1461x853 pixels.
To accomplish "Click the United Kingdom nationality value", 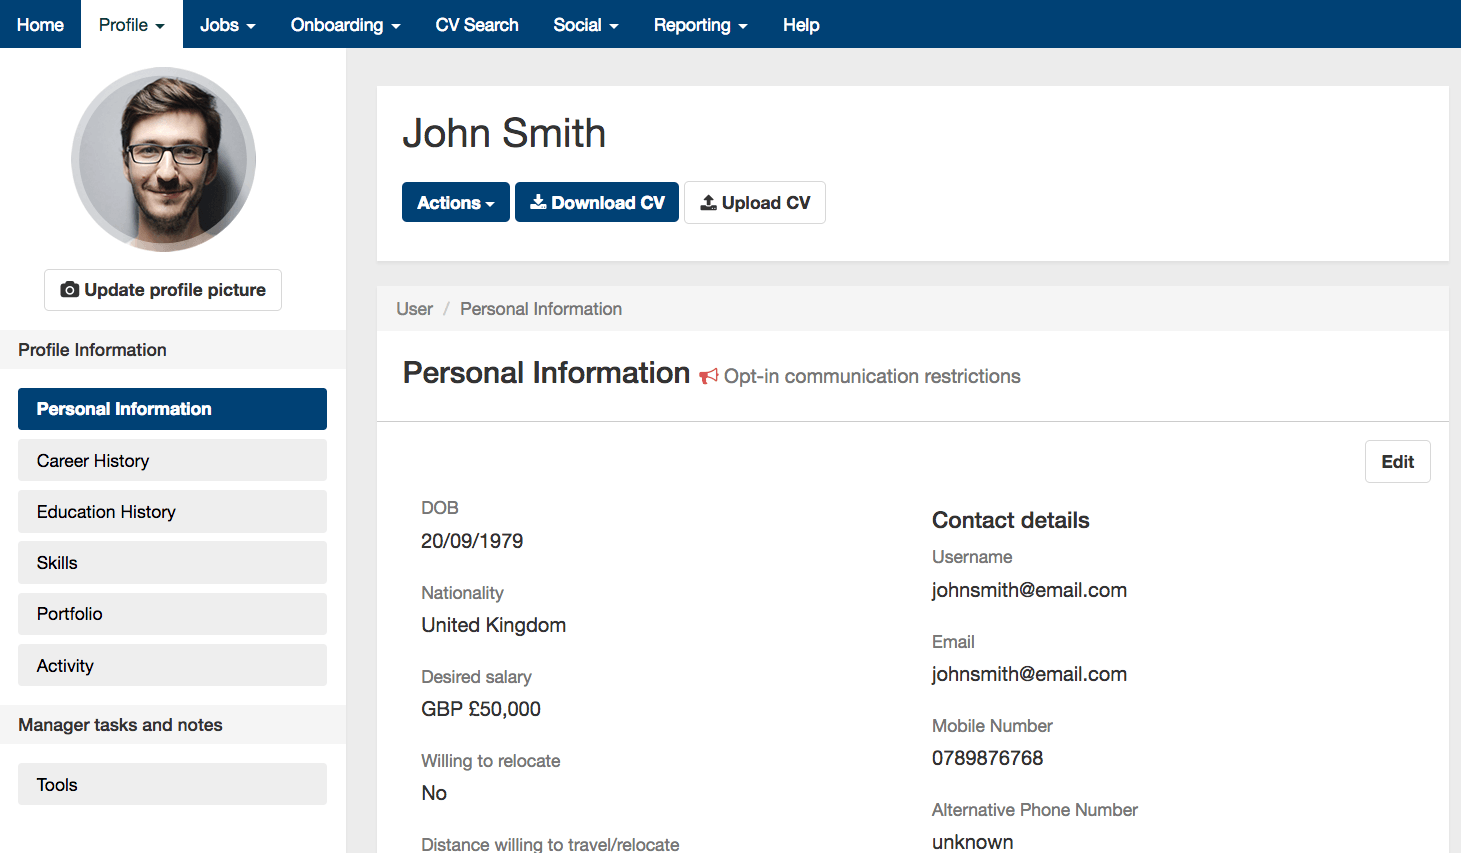I will tap(494, 625).
